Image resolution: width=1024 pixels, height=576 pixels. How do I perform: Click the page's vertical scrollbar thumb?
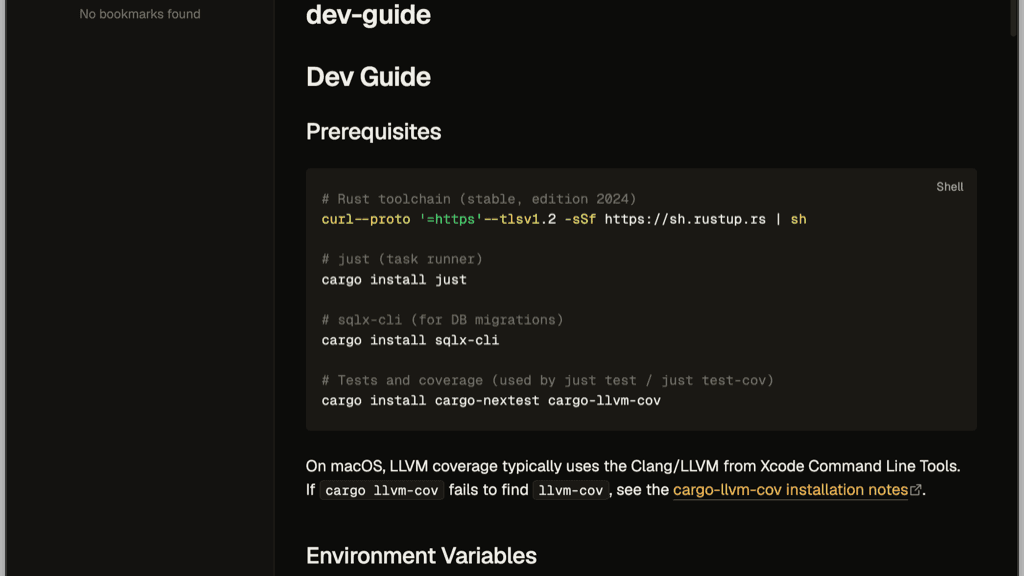coord(1014,18)
